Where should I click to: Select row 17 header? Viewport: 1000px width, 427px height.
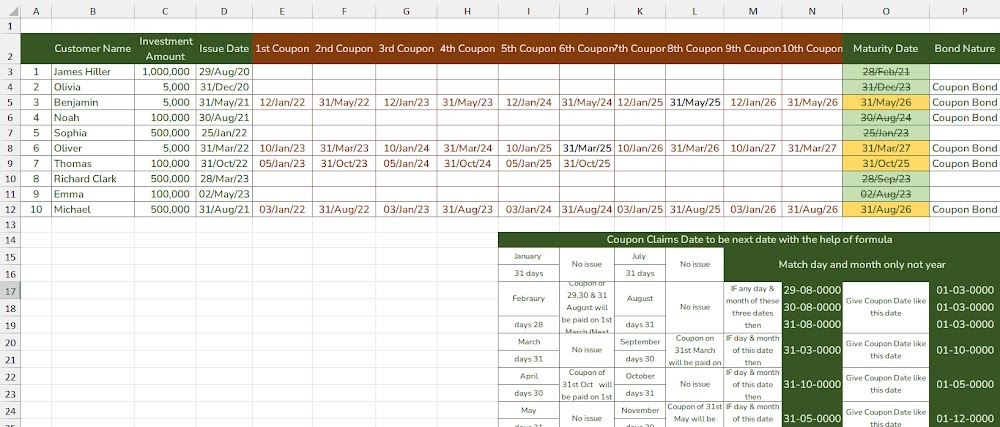click(10, 290)
